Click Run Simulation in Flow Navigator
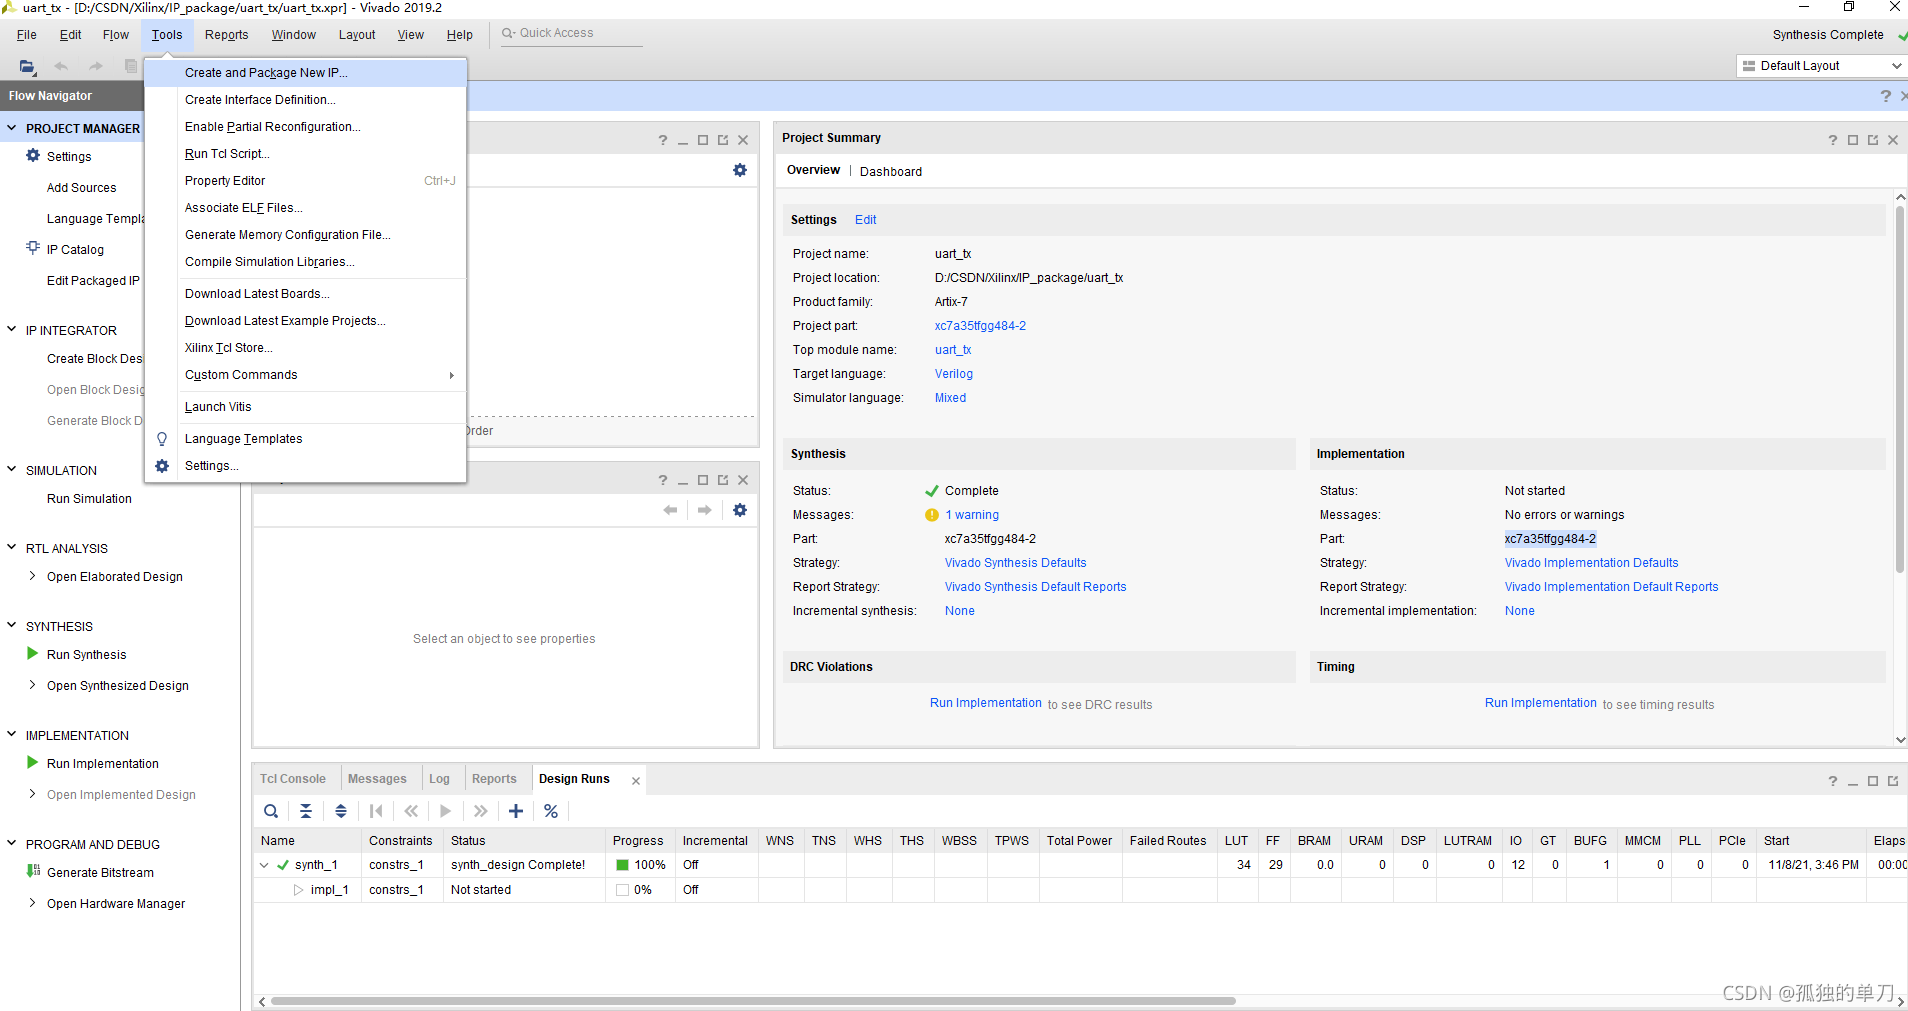This screenshot has height=1011, width=1908. [89, 499]
